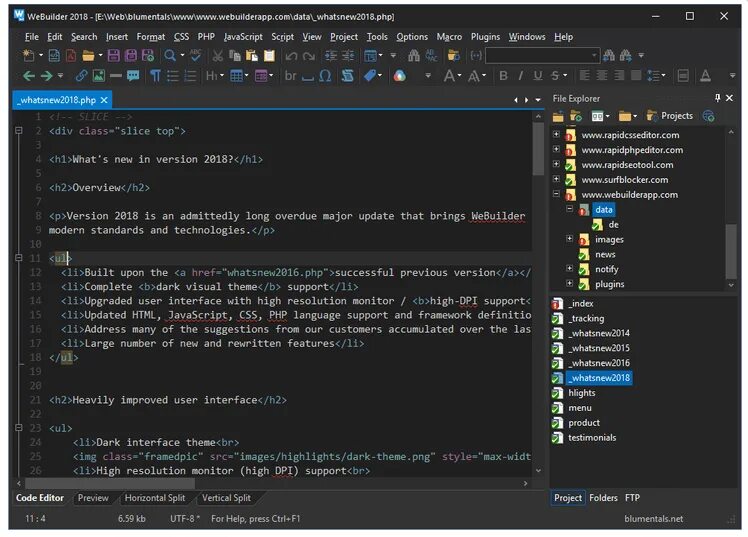This screenshot has height=537, width=748.
Task: Click the binoculars Find icon
Action: [414, 56]
